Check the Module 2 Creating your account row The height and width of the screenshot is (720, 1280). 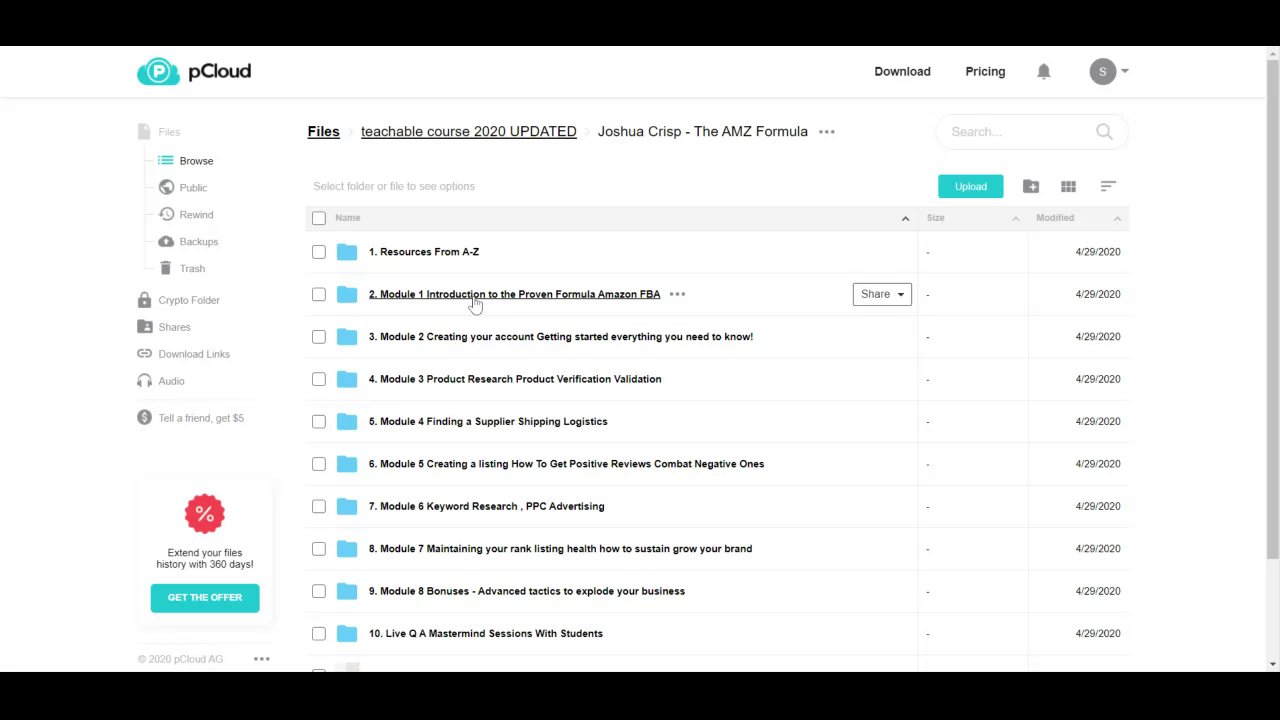(319, 337)
